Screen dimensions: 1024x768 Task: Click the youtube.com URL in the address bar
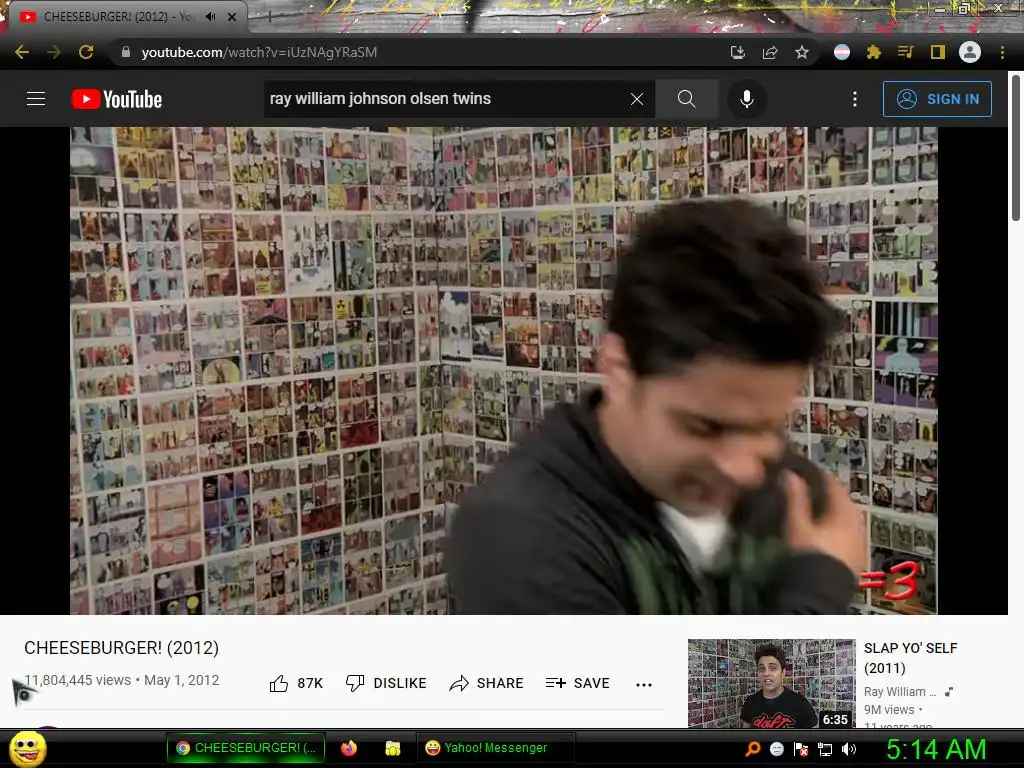[x=259, y=52]
